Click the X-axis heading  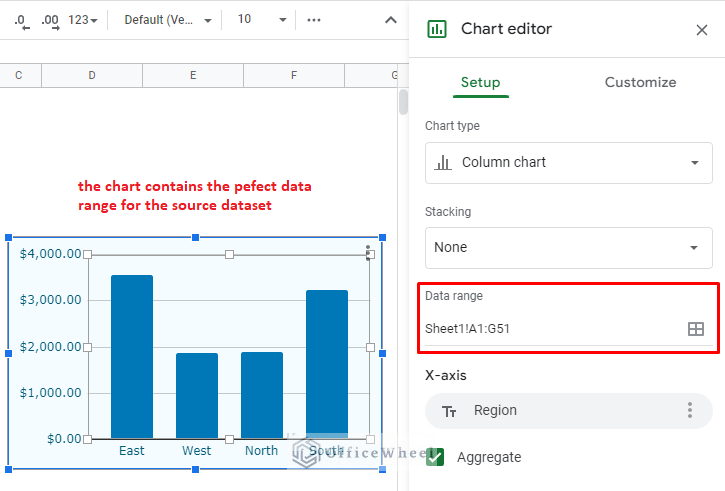[x=446, y=375]
